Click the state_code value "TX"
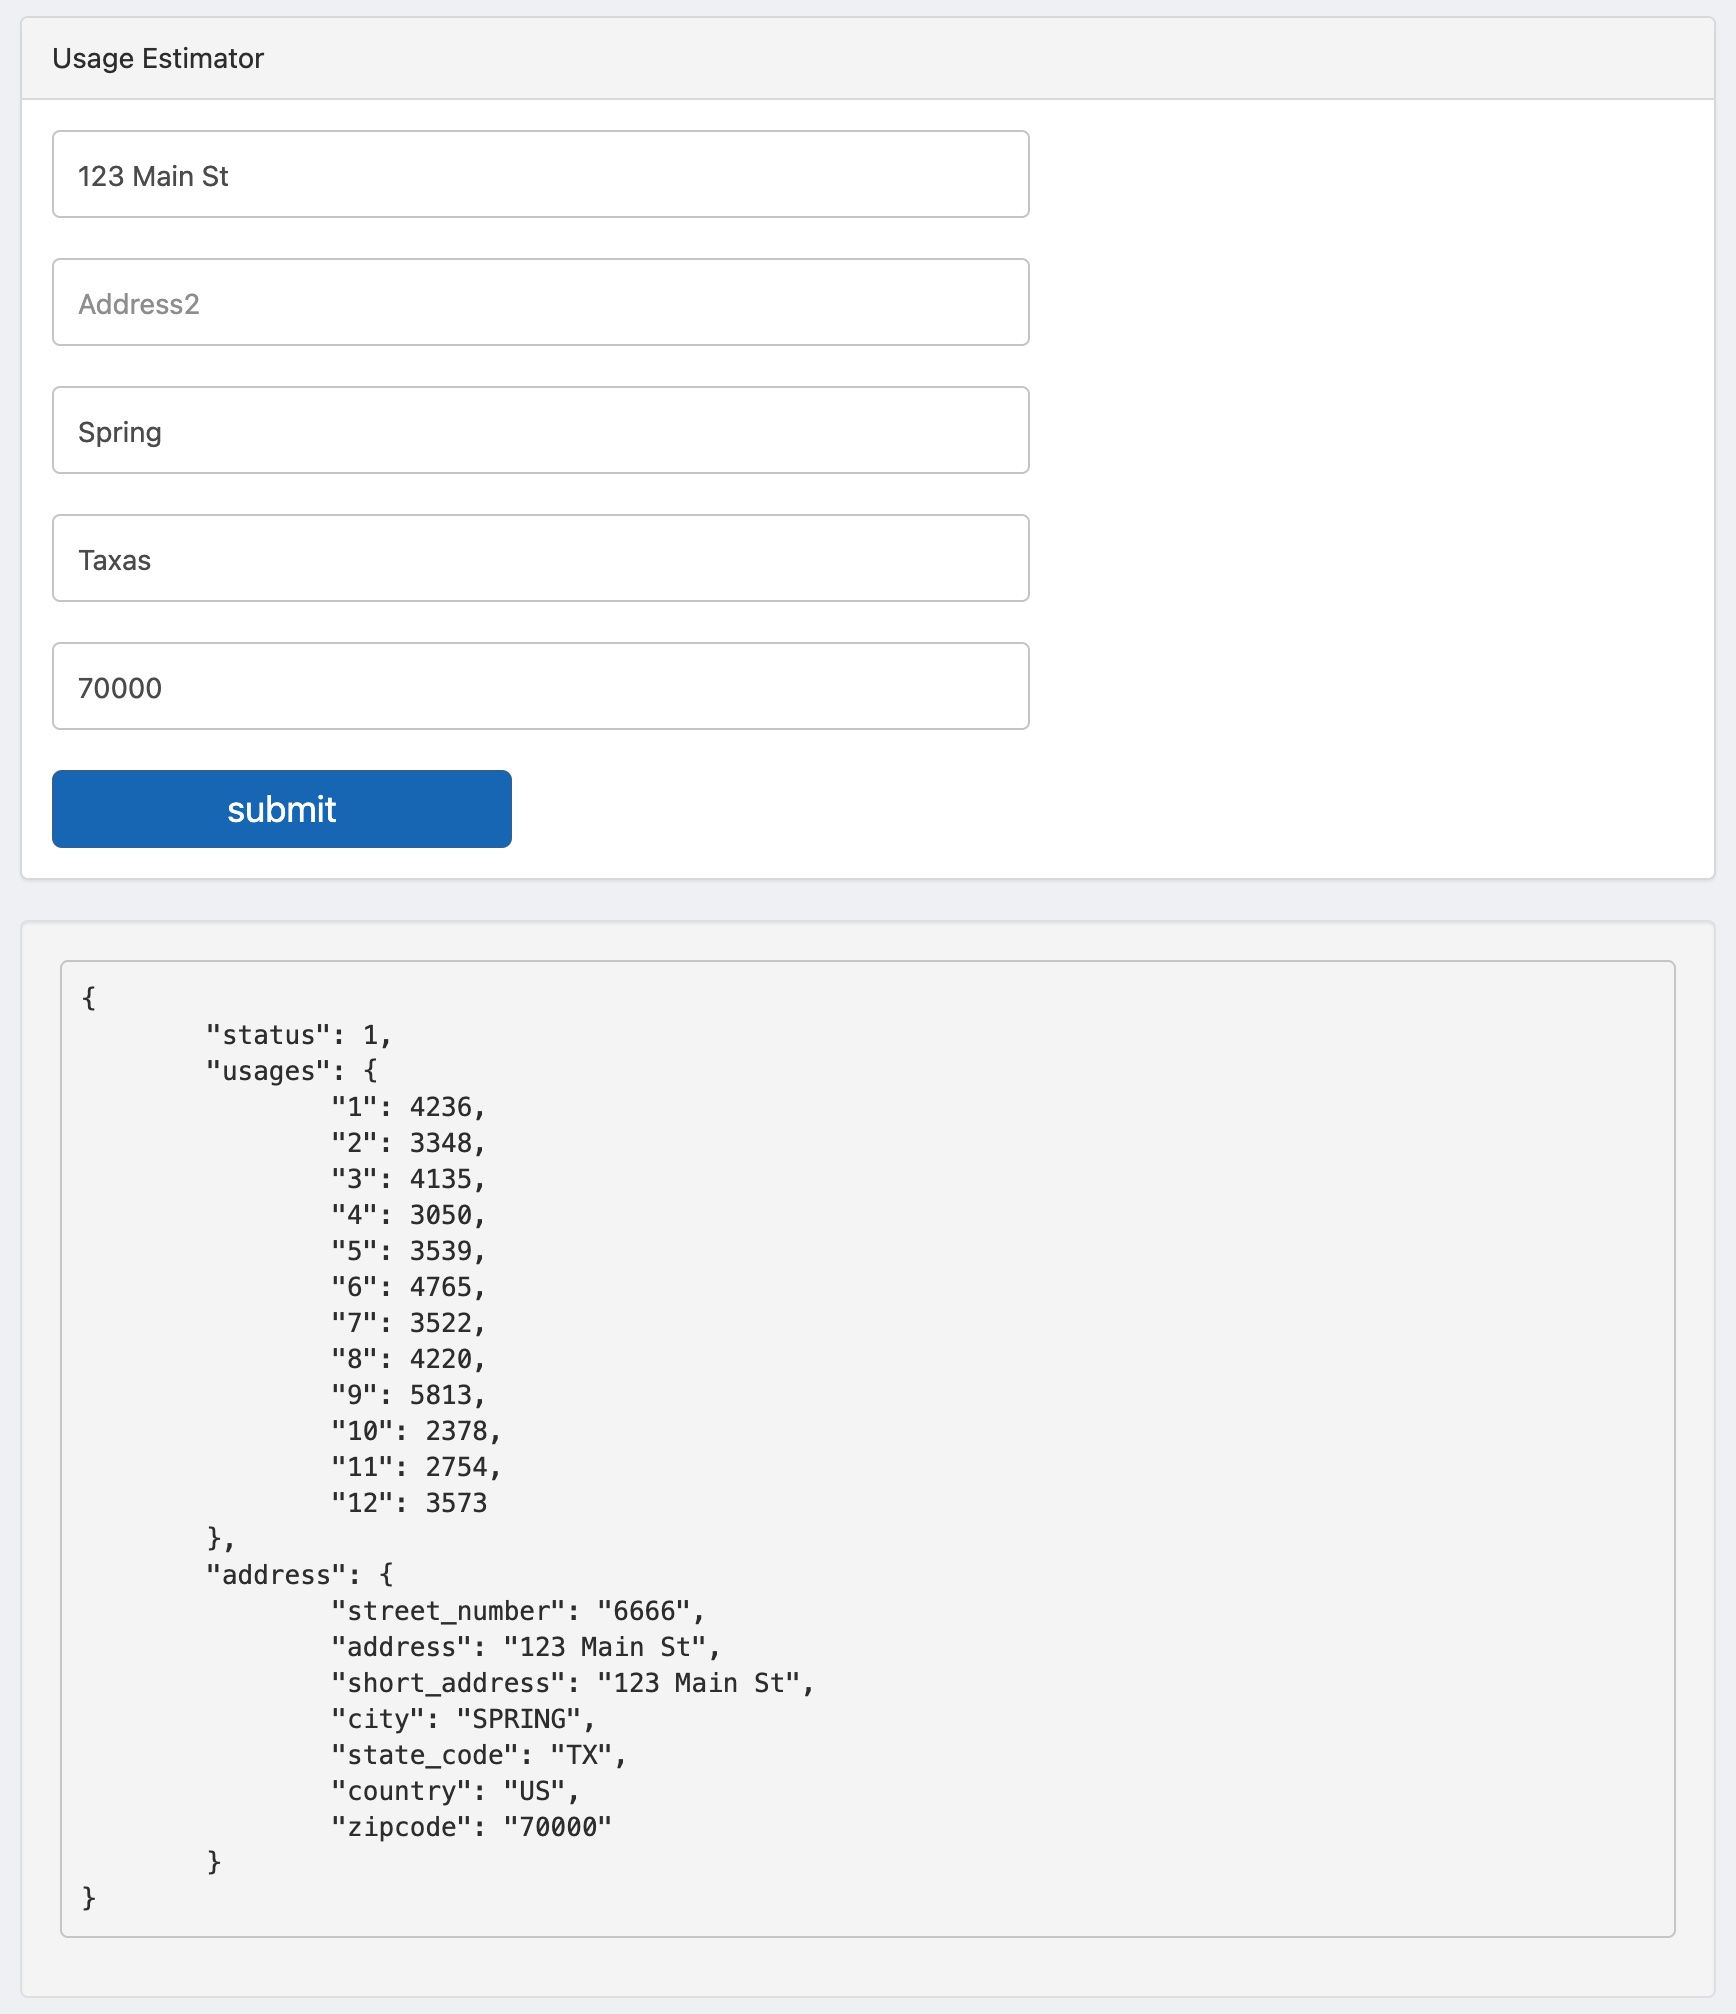This screenshot has width=1736, height=2014. [x=581, y=1755]
